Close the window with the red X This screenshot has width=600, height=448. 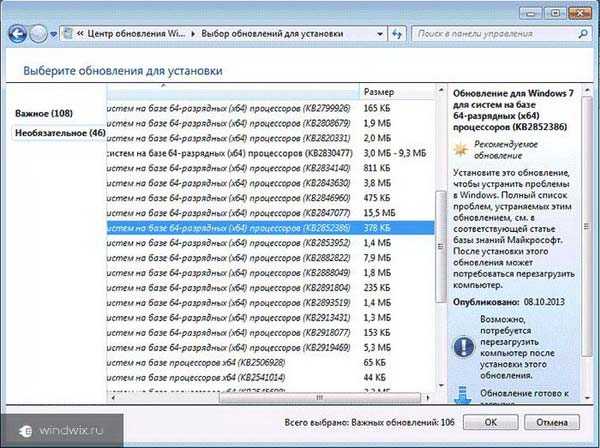pyautogui.click(x=580, y=13)
